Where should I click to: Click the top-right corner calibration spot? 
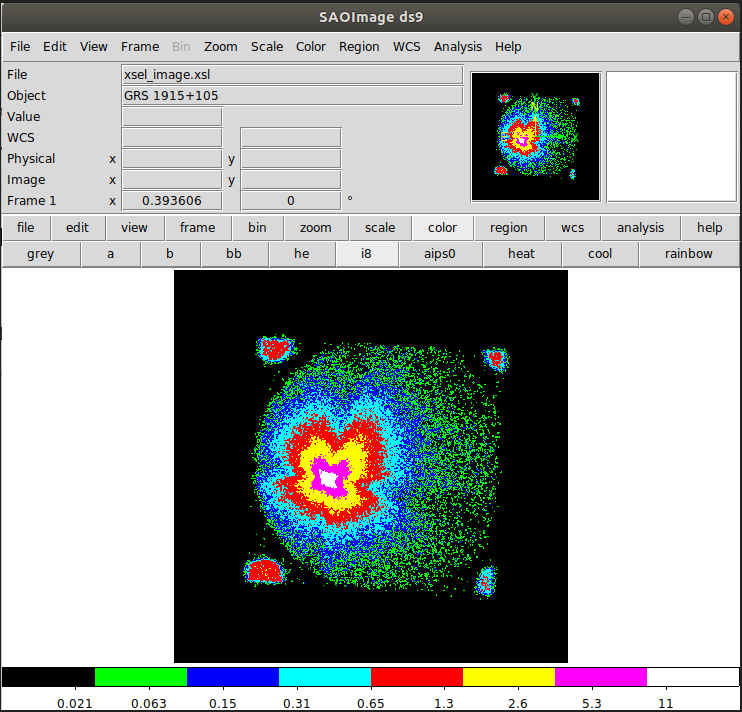click(x=495, y=359)
